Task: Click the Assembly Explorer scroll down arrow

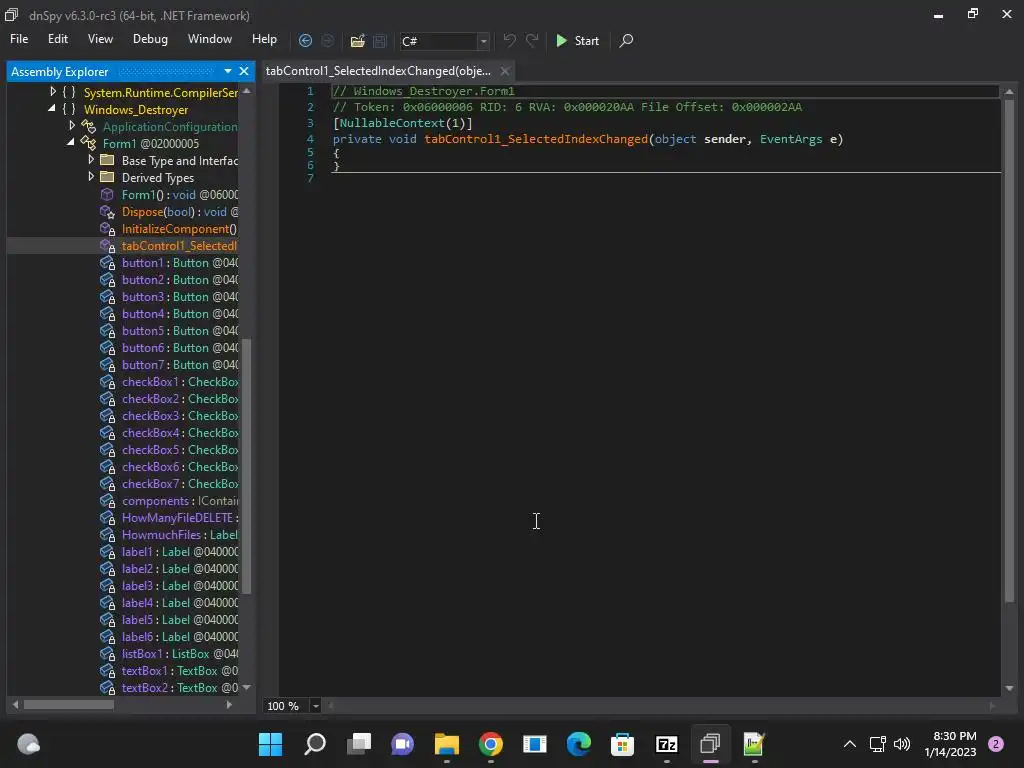Action: (x=246, y=687)
